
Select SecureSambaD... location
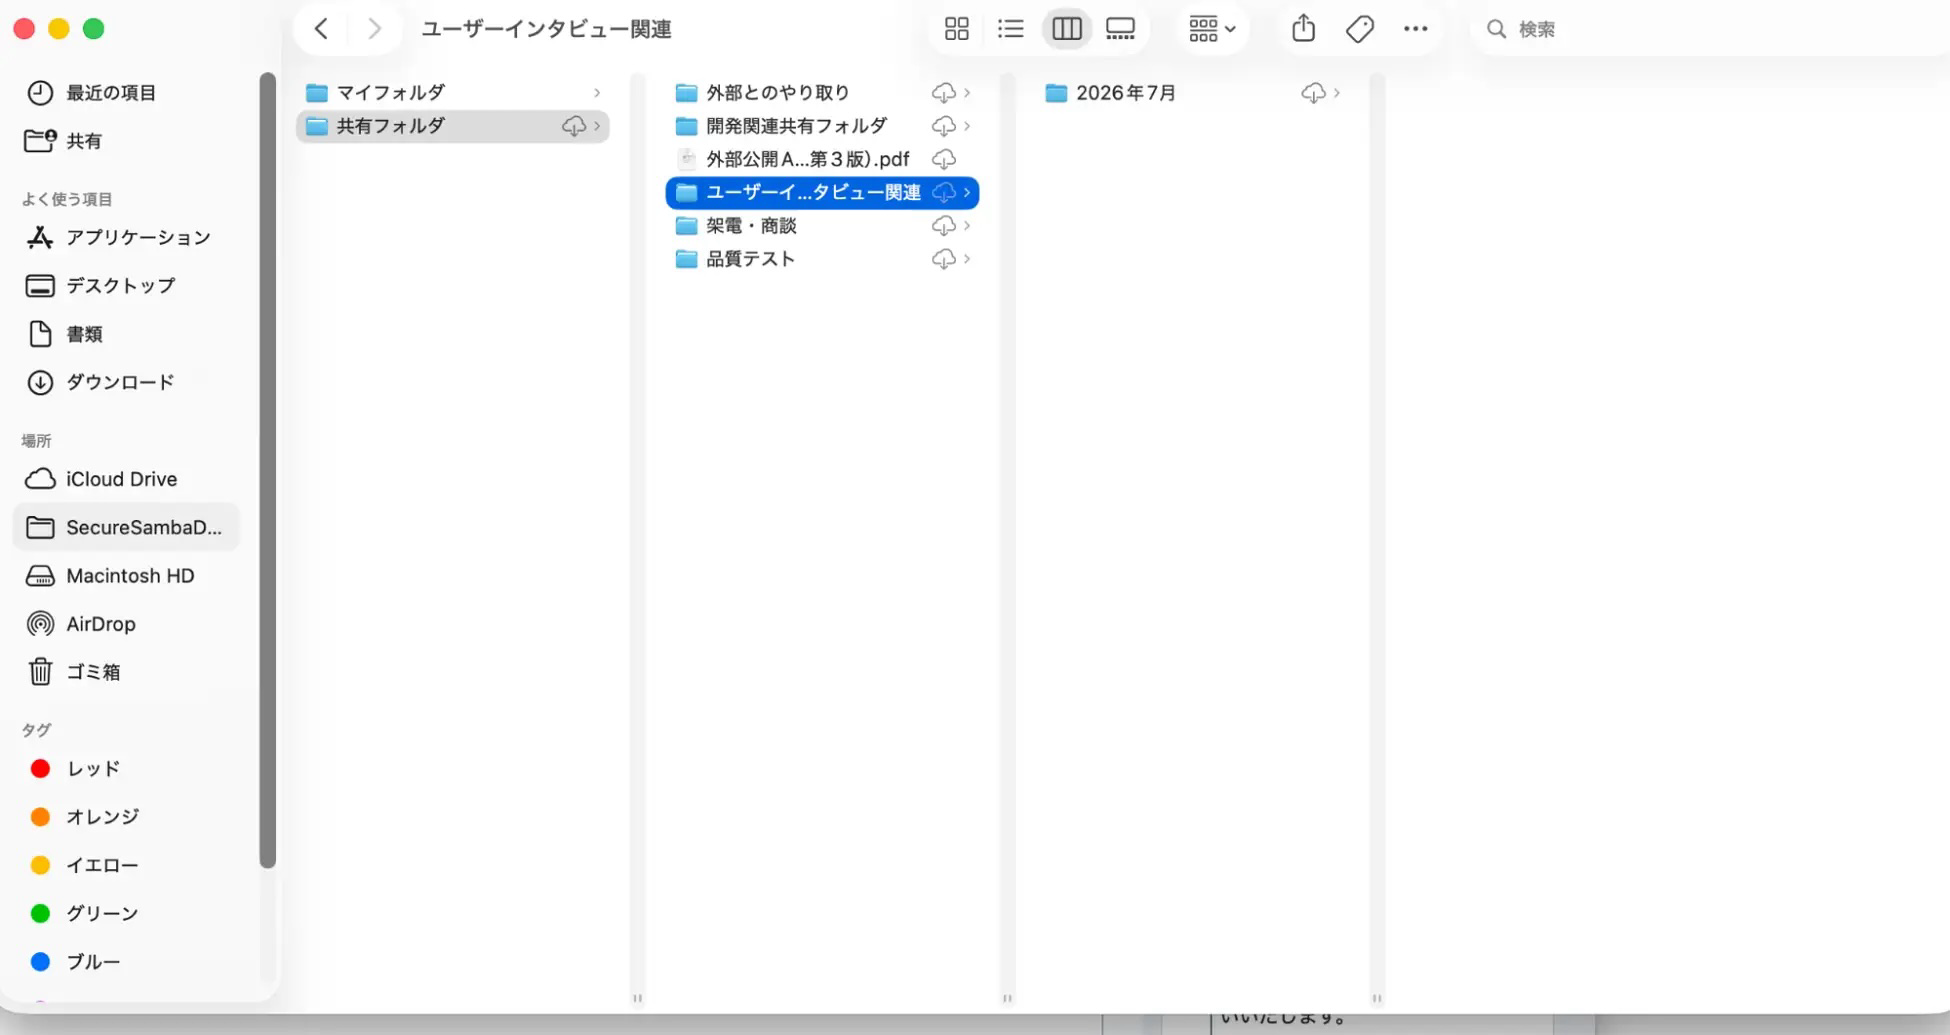tap(126, 527)
